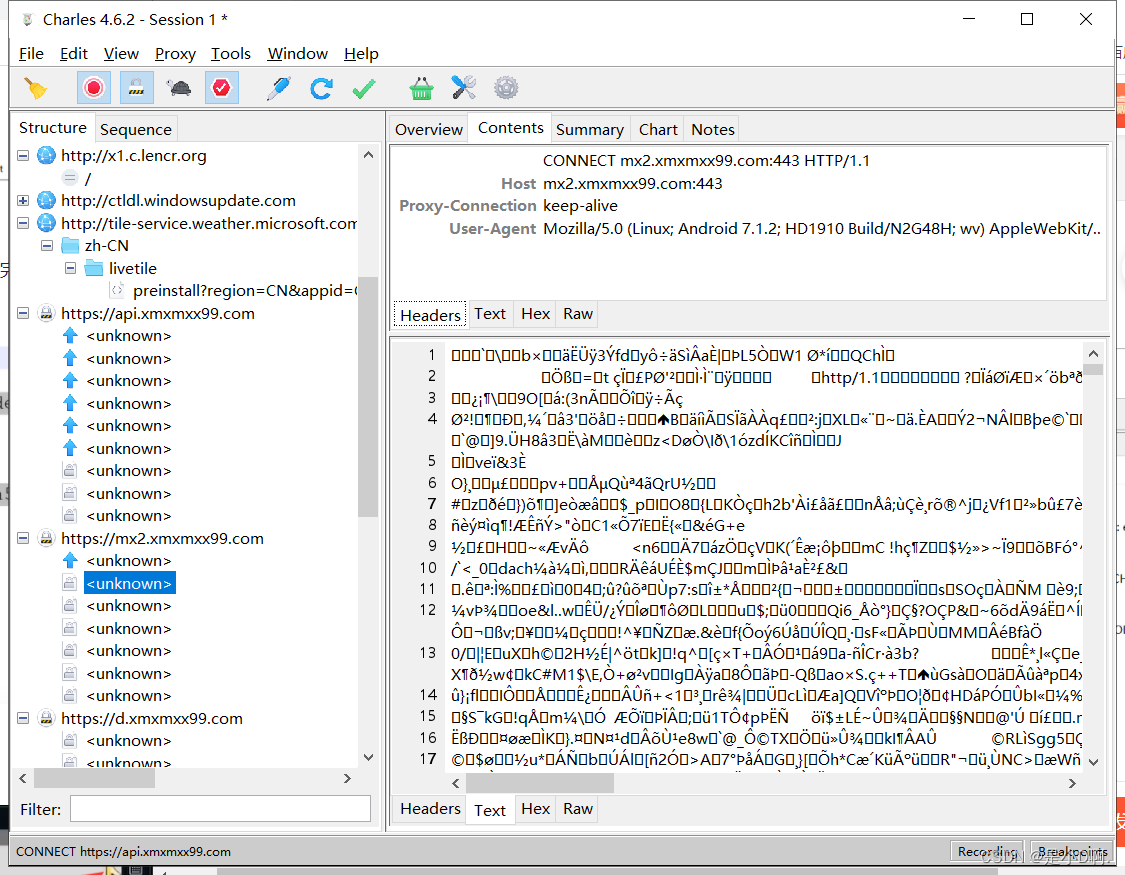Screen dimensions: 1125x875
Task: Select preinstall?region=CN request
Action: [245, 290]
